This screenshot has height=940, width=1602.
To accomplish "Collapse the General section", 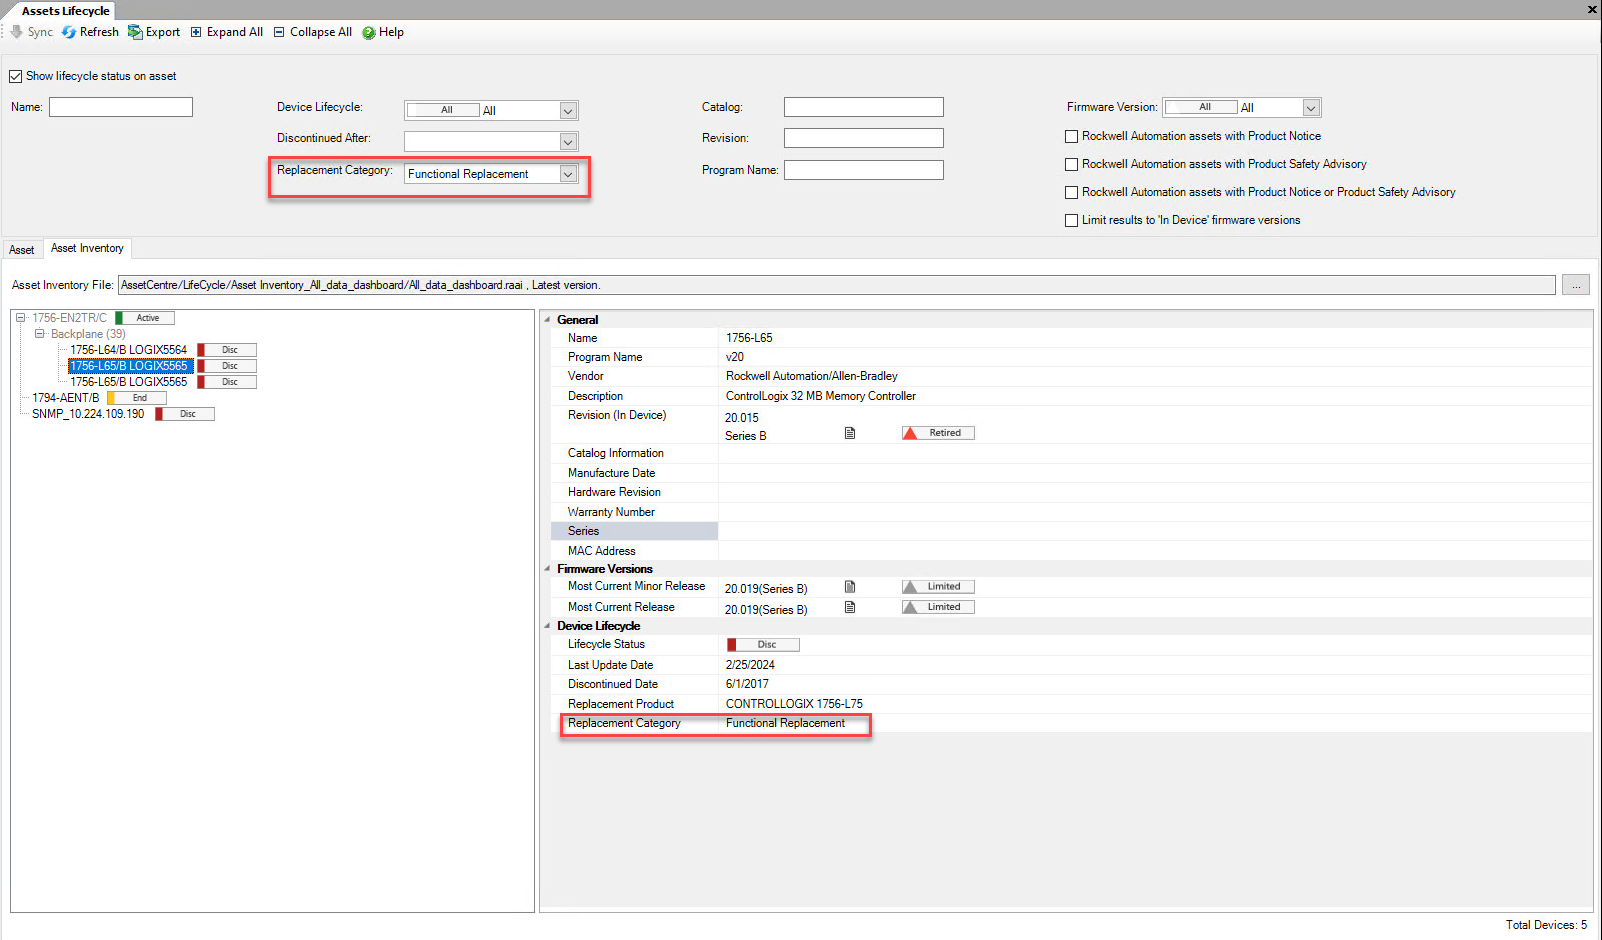I will (x=547, y=320).
